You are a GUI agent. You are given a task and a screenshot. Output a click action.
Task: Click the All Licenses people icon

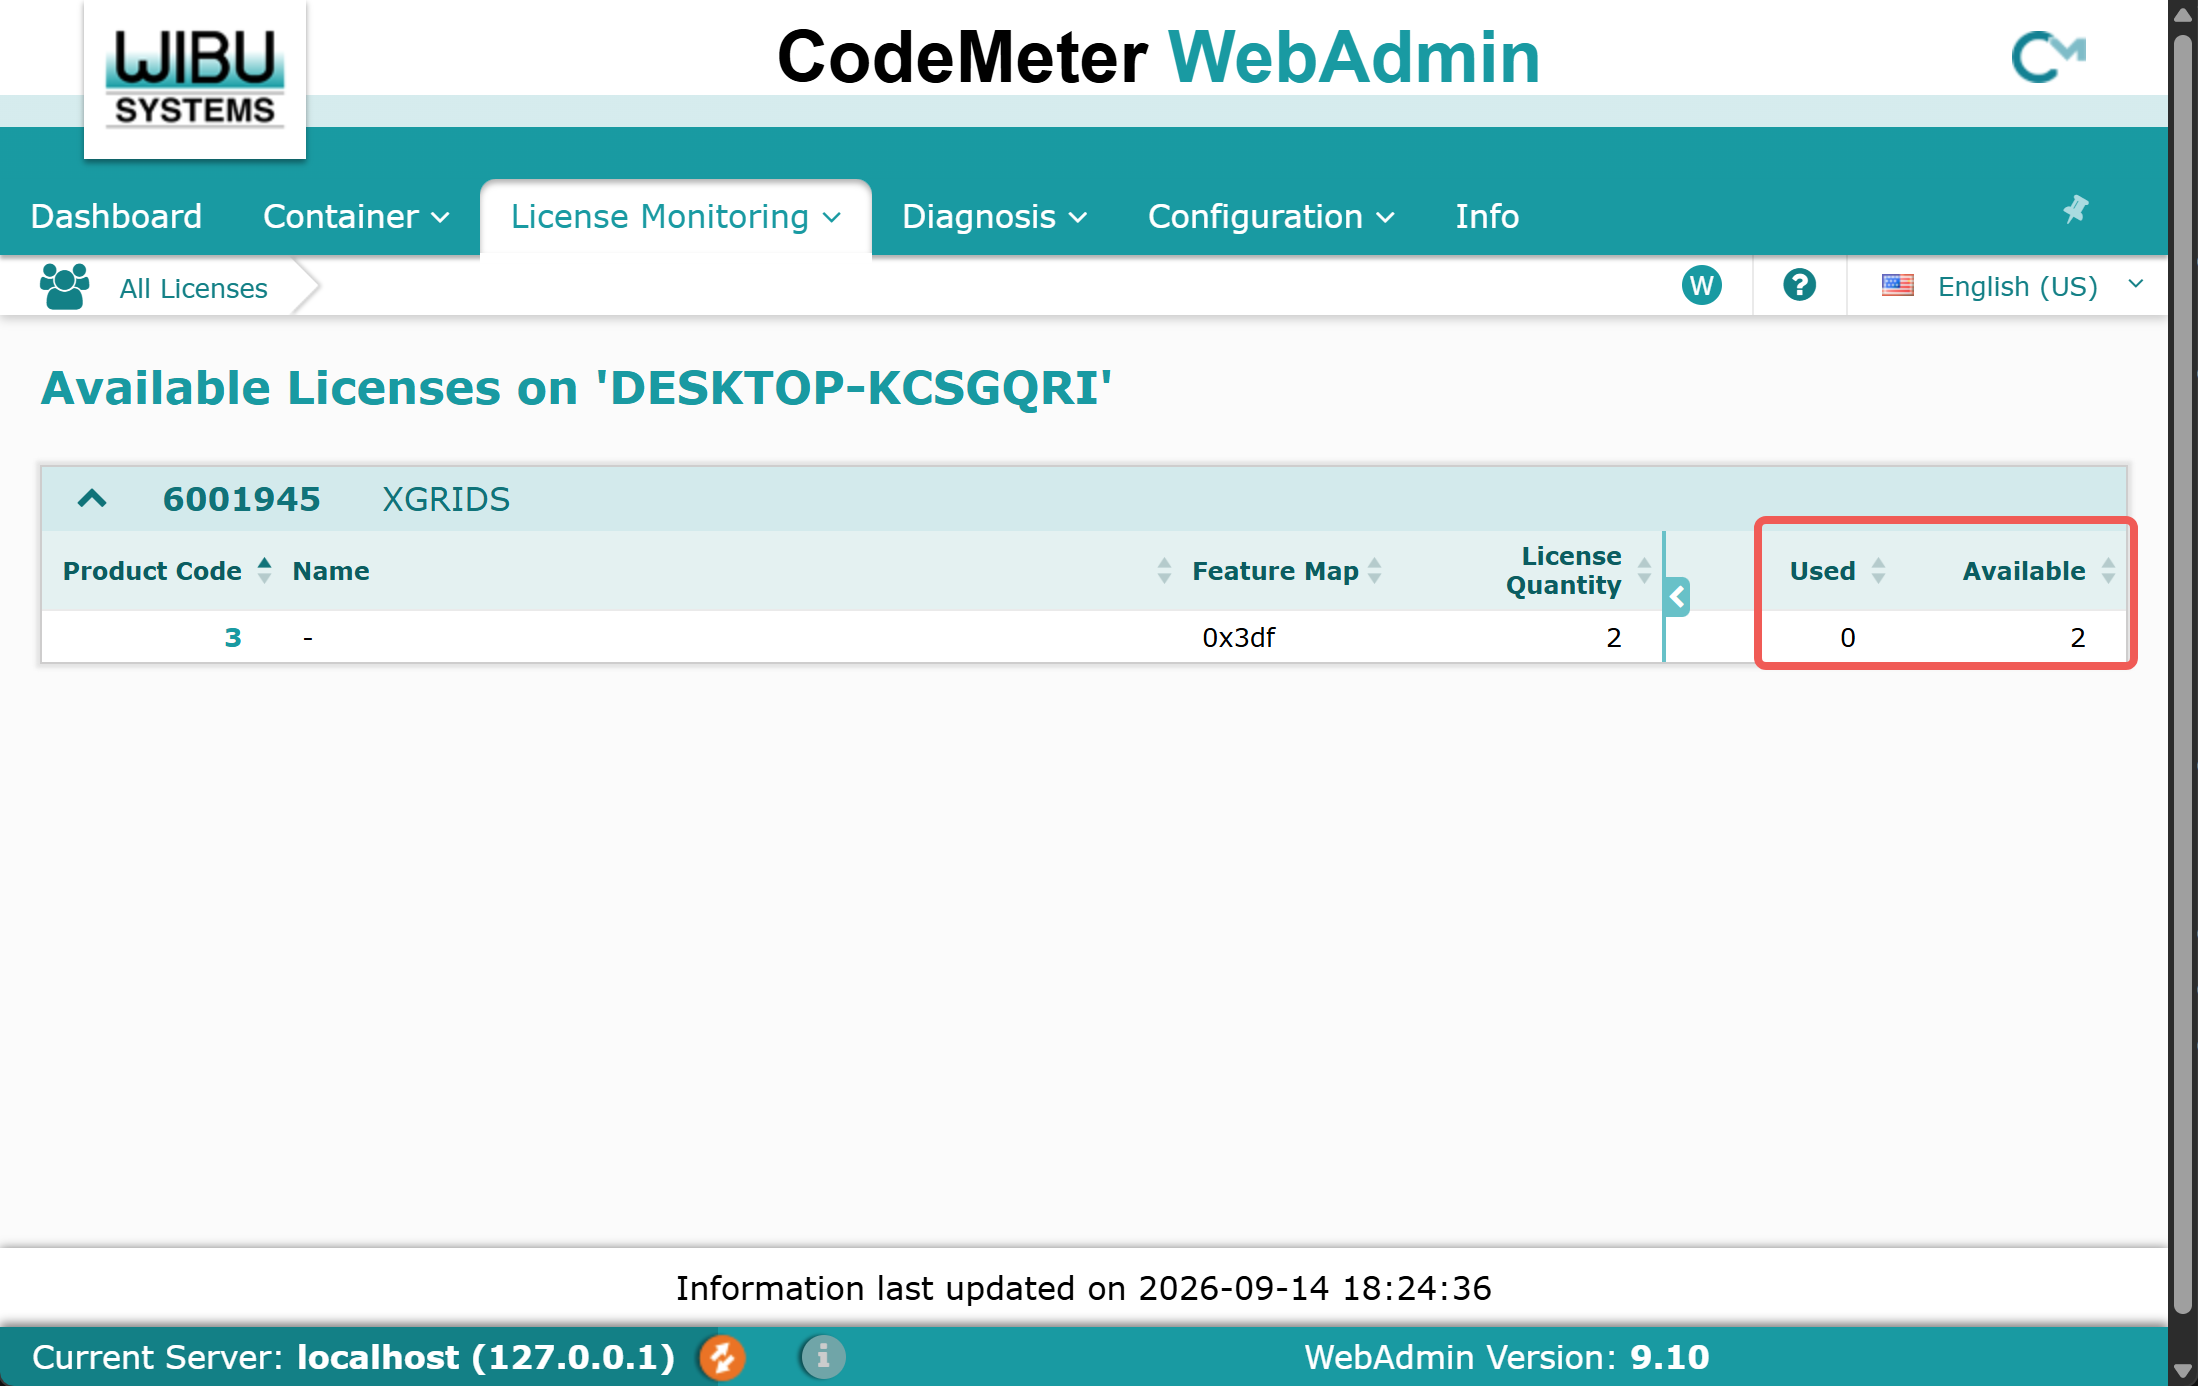[x=64, y=287]
